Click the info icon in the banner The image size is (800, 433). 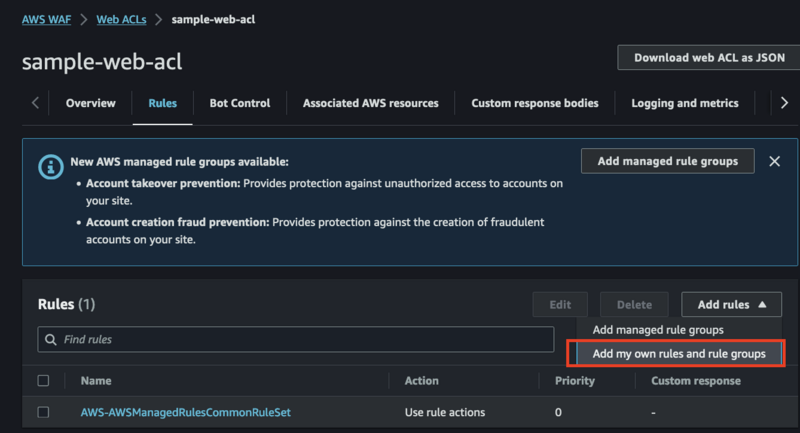(51, 167)
